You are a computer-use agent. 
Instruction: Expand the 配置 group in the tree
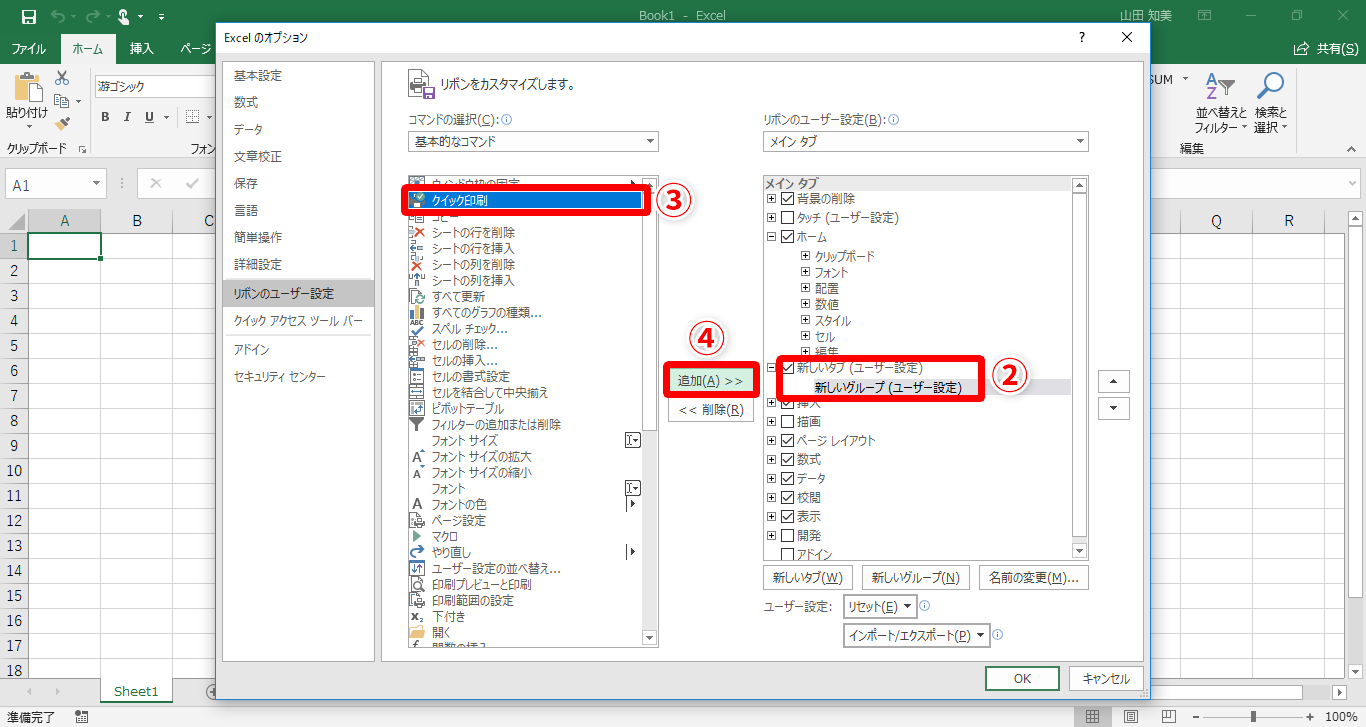click(805, 288)
